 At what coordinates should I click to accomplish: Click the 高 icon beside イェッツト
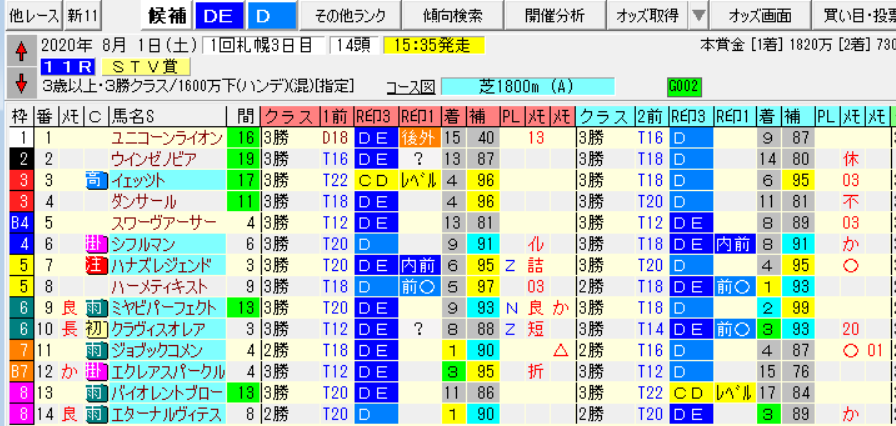click(96, 180)
